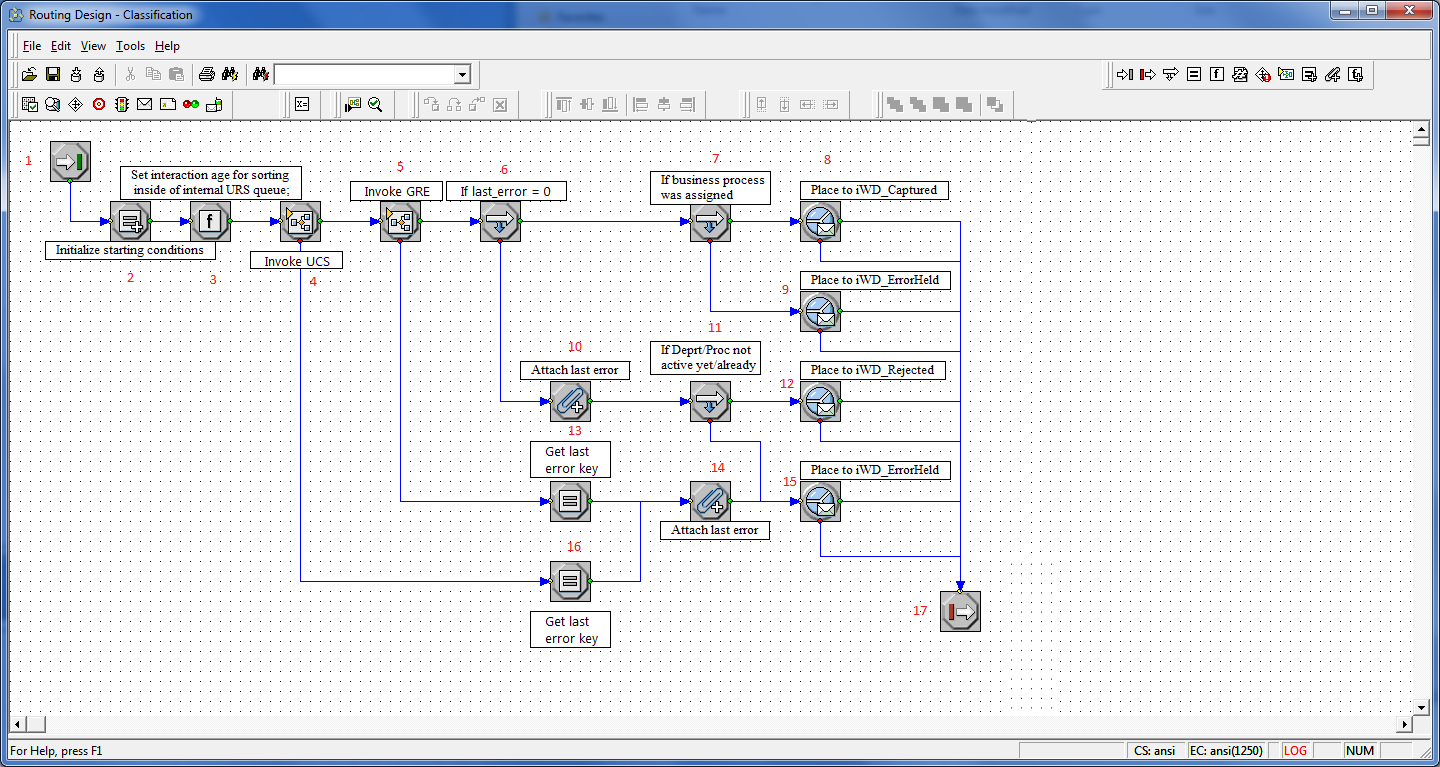1440x767 pixels.
Task: Click the 'Place to iWD_Rejected' label
Action: pos(872,370)
